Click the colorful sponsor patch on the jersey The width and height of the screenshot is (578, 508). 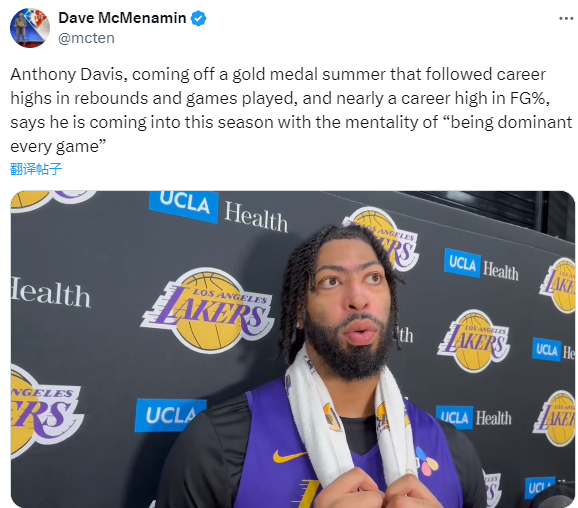(426, 461)
